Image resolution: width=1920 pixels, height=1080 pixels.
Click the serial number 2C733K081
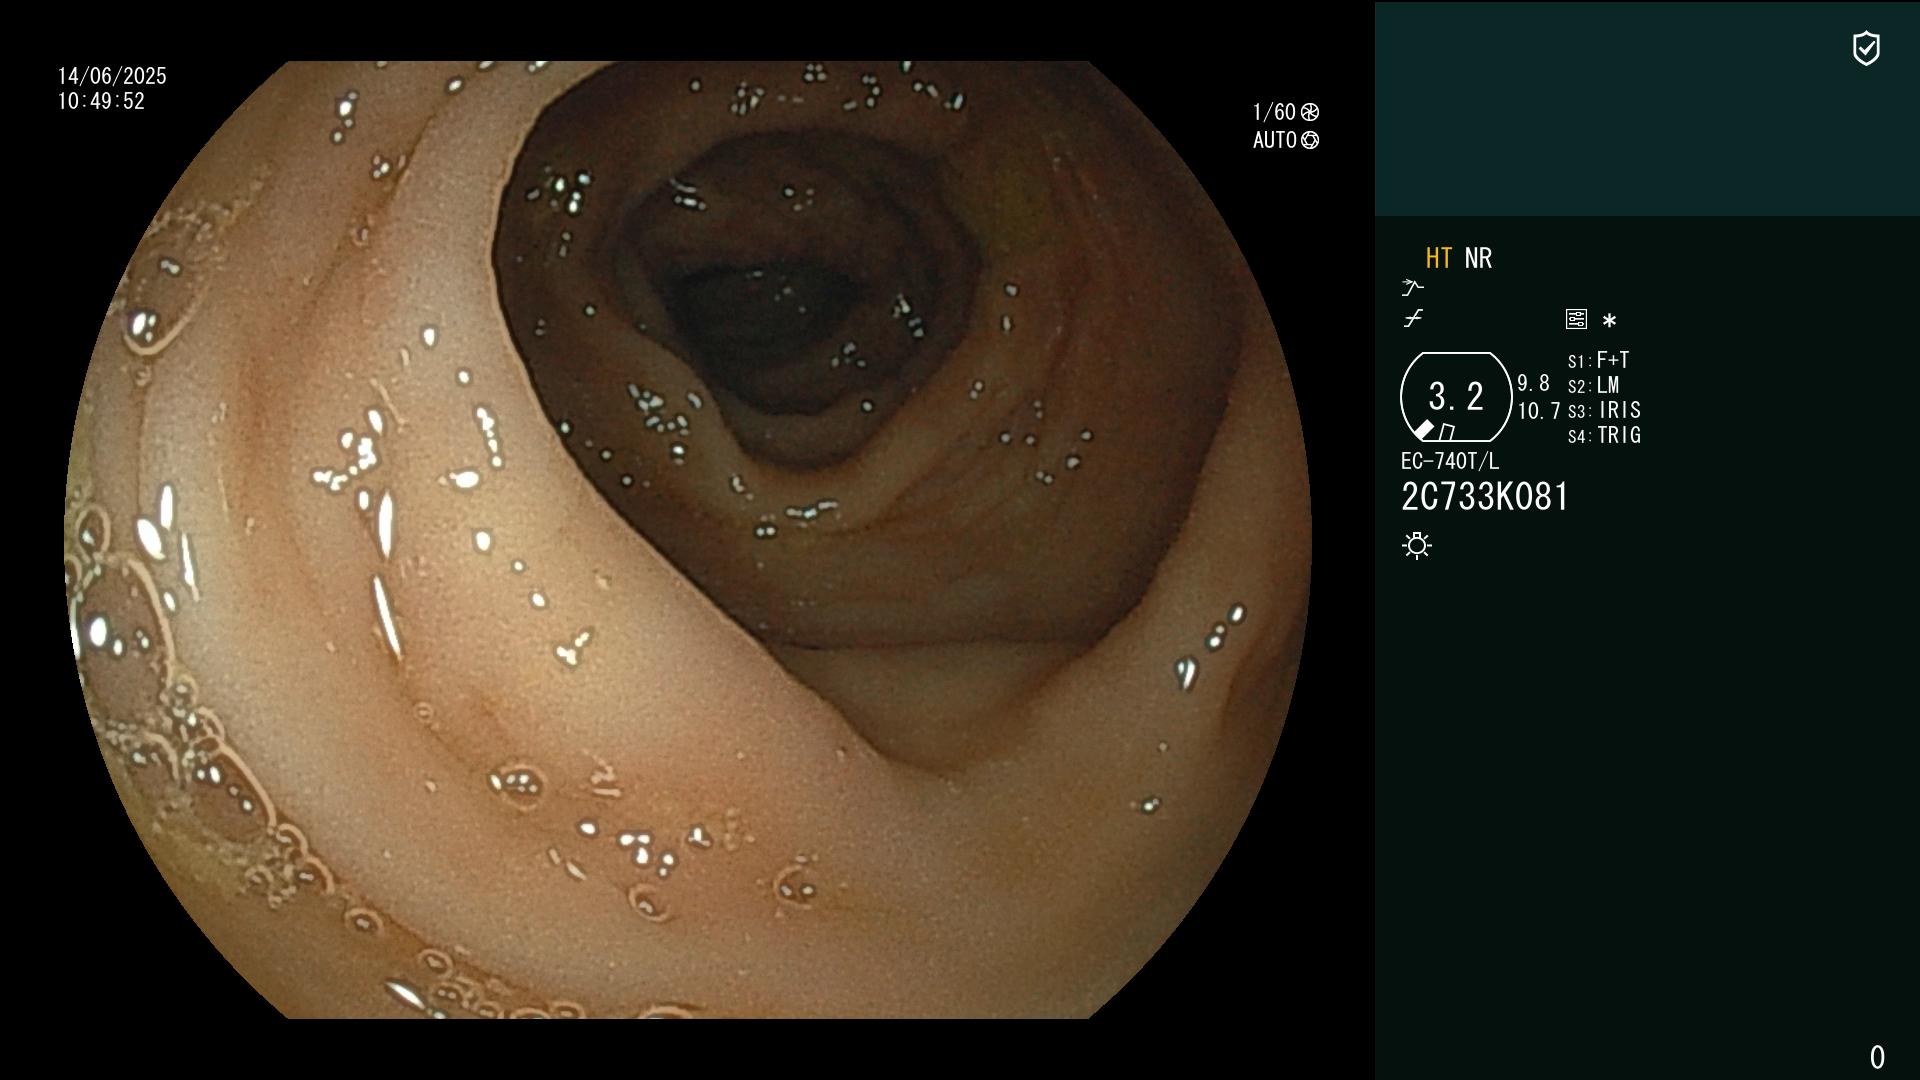tap(1485, 497)
